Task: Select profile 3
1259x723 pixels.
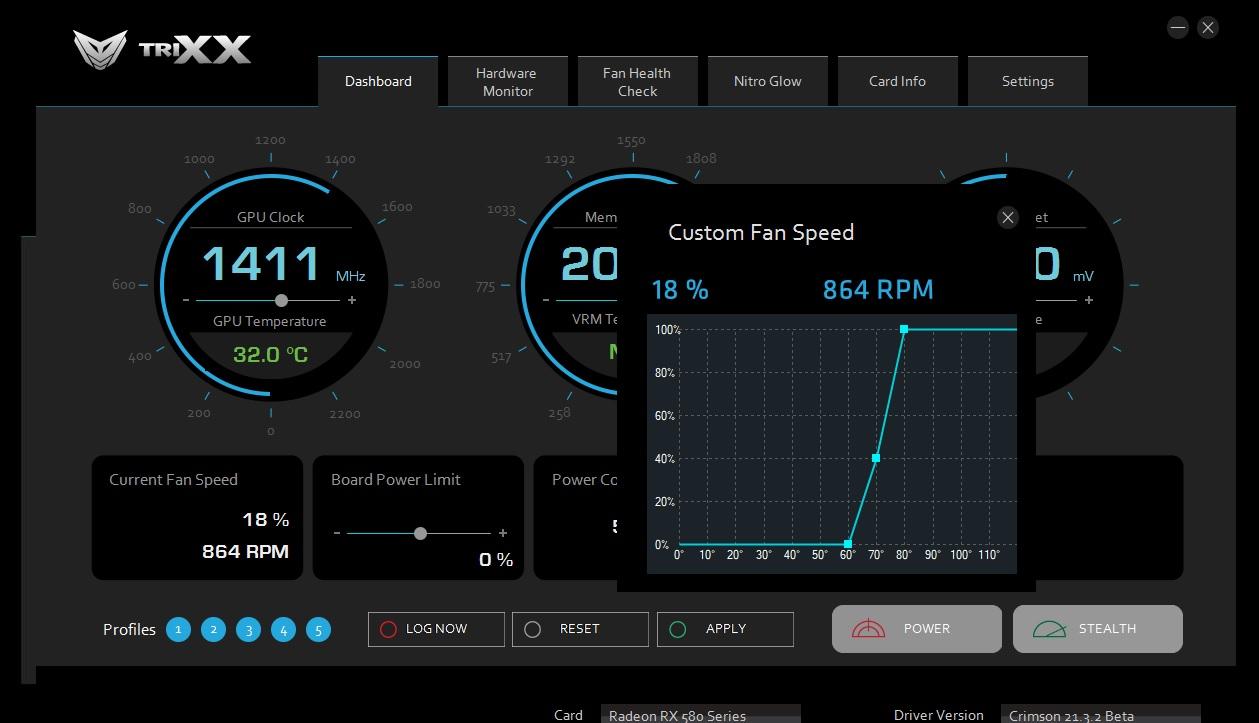Action: [248, 629]
